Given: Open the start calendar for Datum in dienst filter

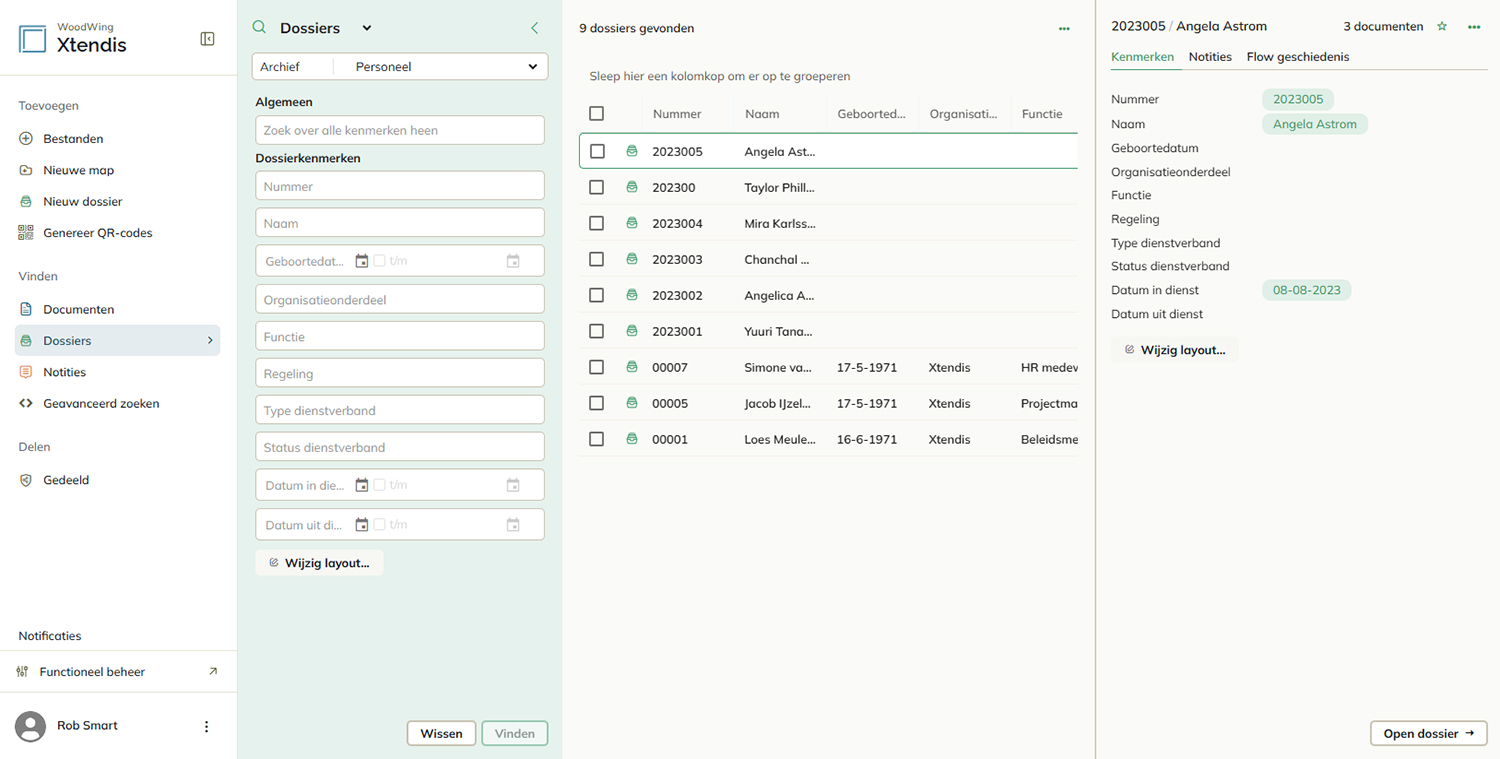Looking at the screenshot, I should pyautogui.click(x=362, y=485).
